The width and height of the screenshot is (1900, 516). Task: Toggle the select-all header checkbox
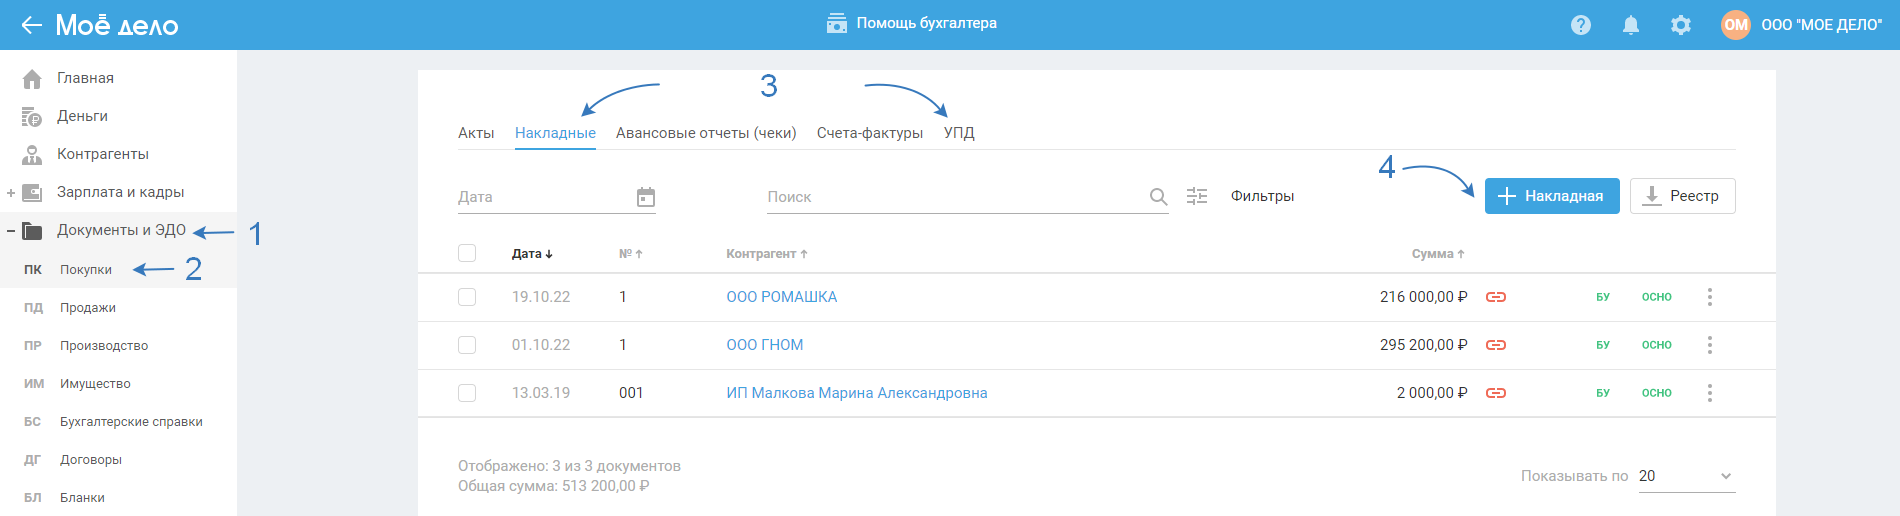click(x=467, y=253)
